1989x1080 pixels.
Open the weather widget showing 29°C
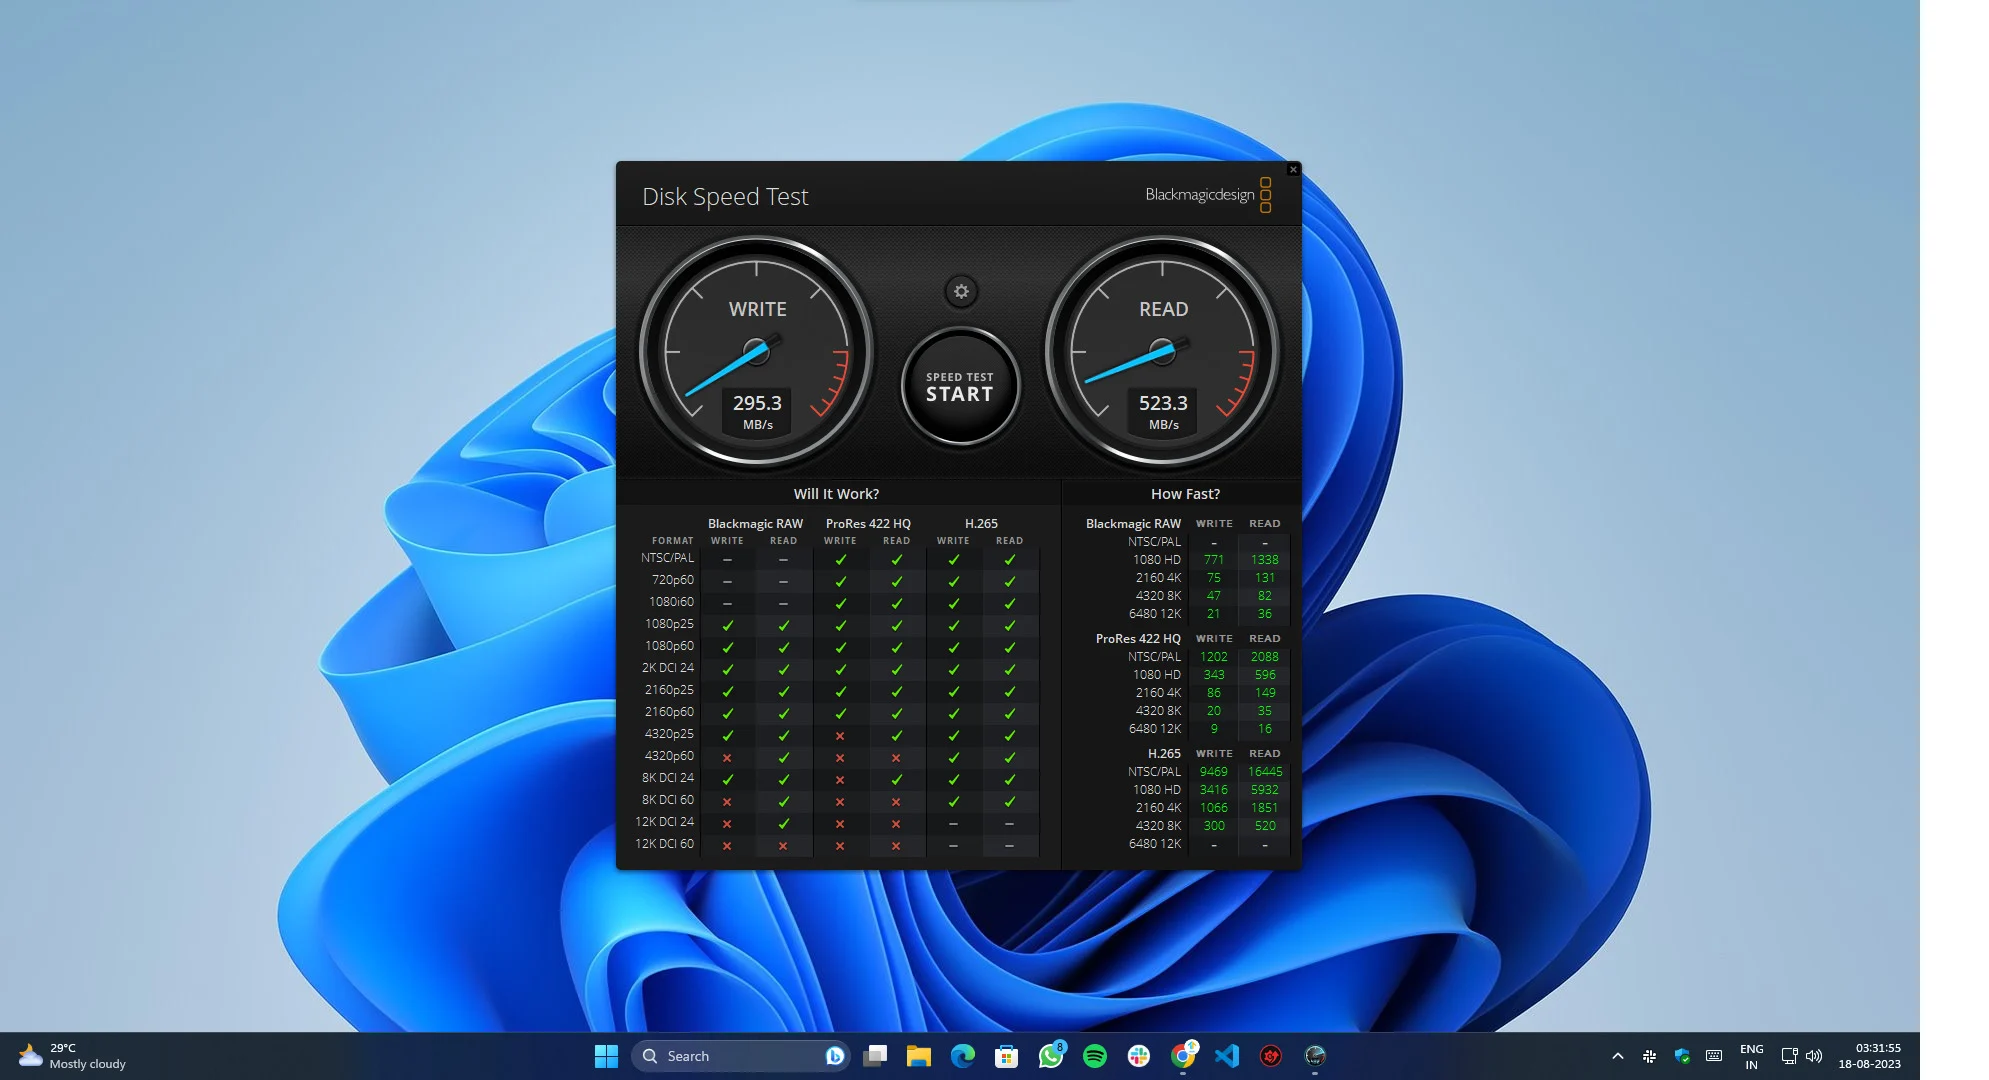click(x=72, y=1056)
